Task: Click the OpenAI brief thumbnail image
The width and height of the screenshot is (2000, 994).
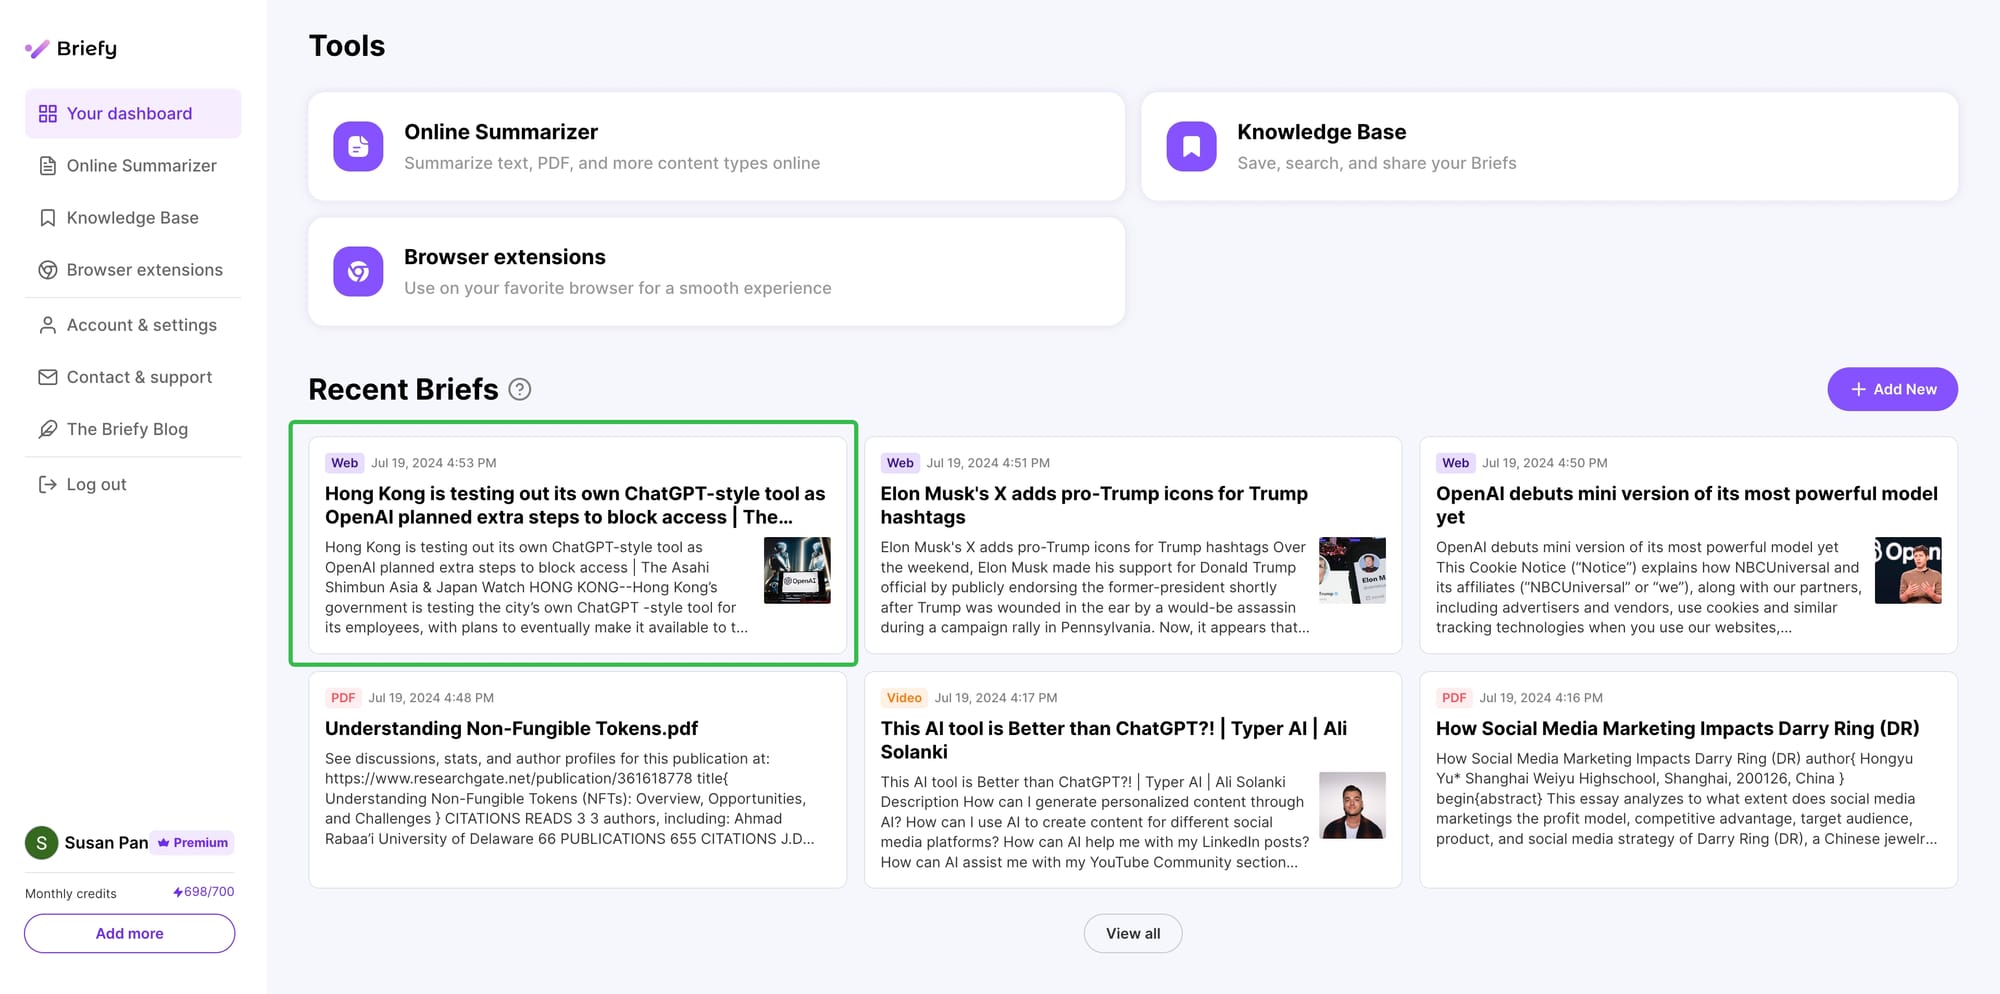Action: [x=1908, y=570]
